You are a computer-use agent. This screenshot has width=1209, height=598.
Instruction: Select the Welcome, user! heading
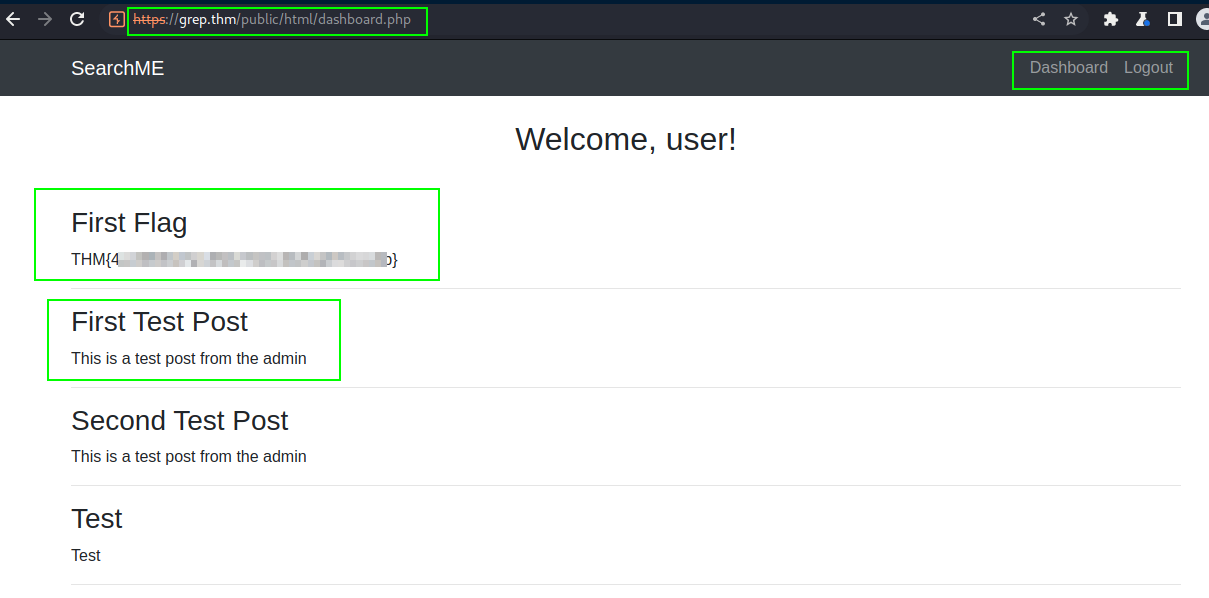626,139
